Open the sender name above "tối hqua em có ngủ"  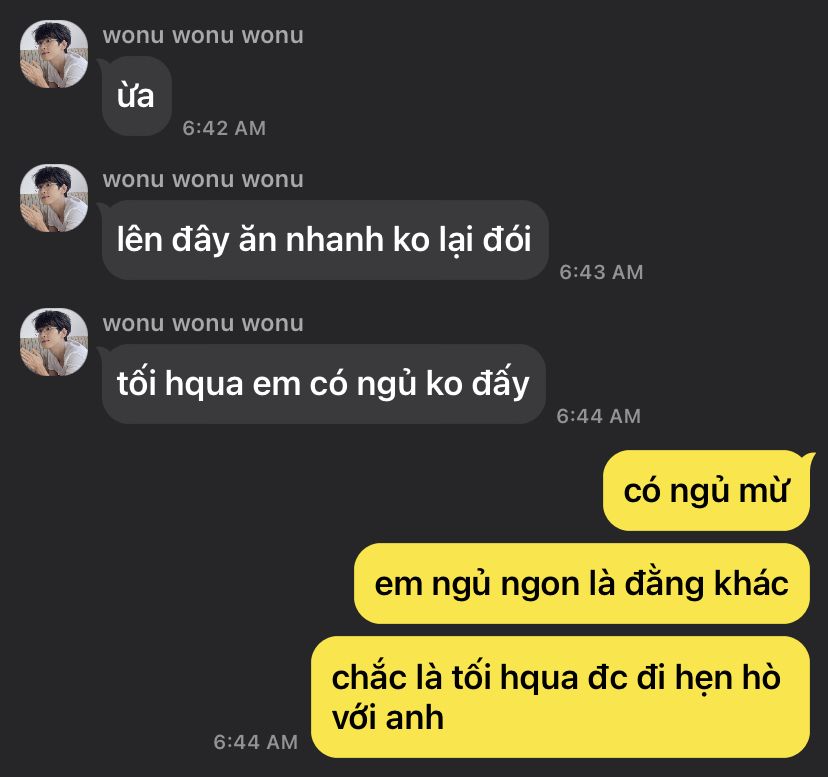coord(203,324)
